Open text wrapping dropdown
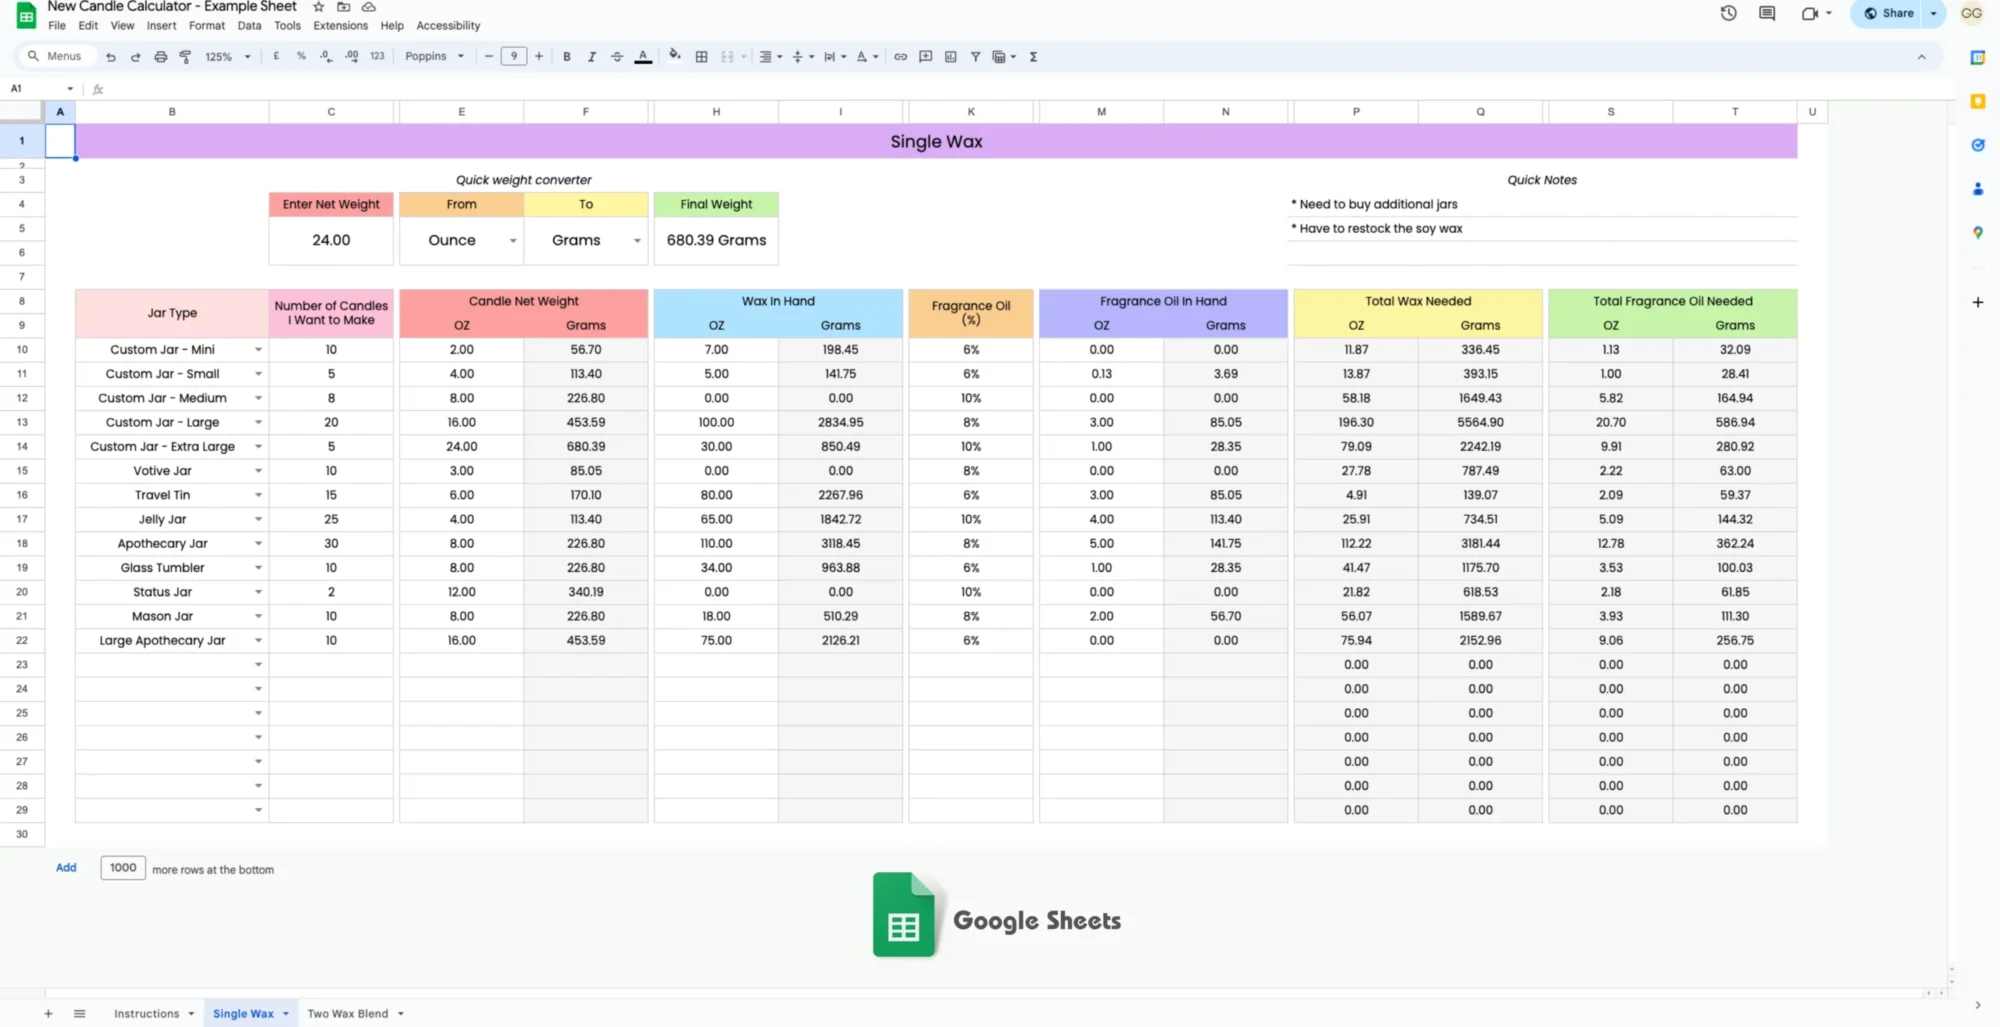The width and height of the screenshot is (2000, 1027). click(x=834, y=57)
